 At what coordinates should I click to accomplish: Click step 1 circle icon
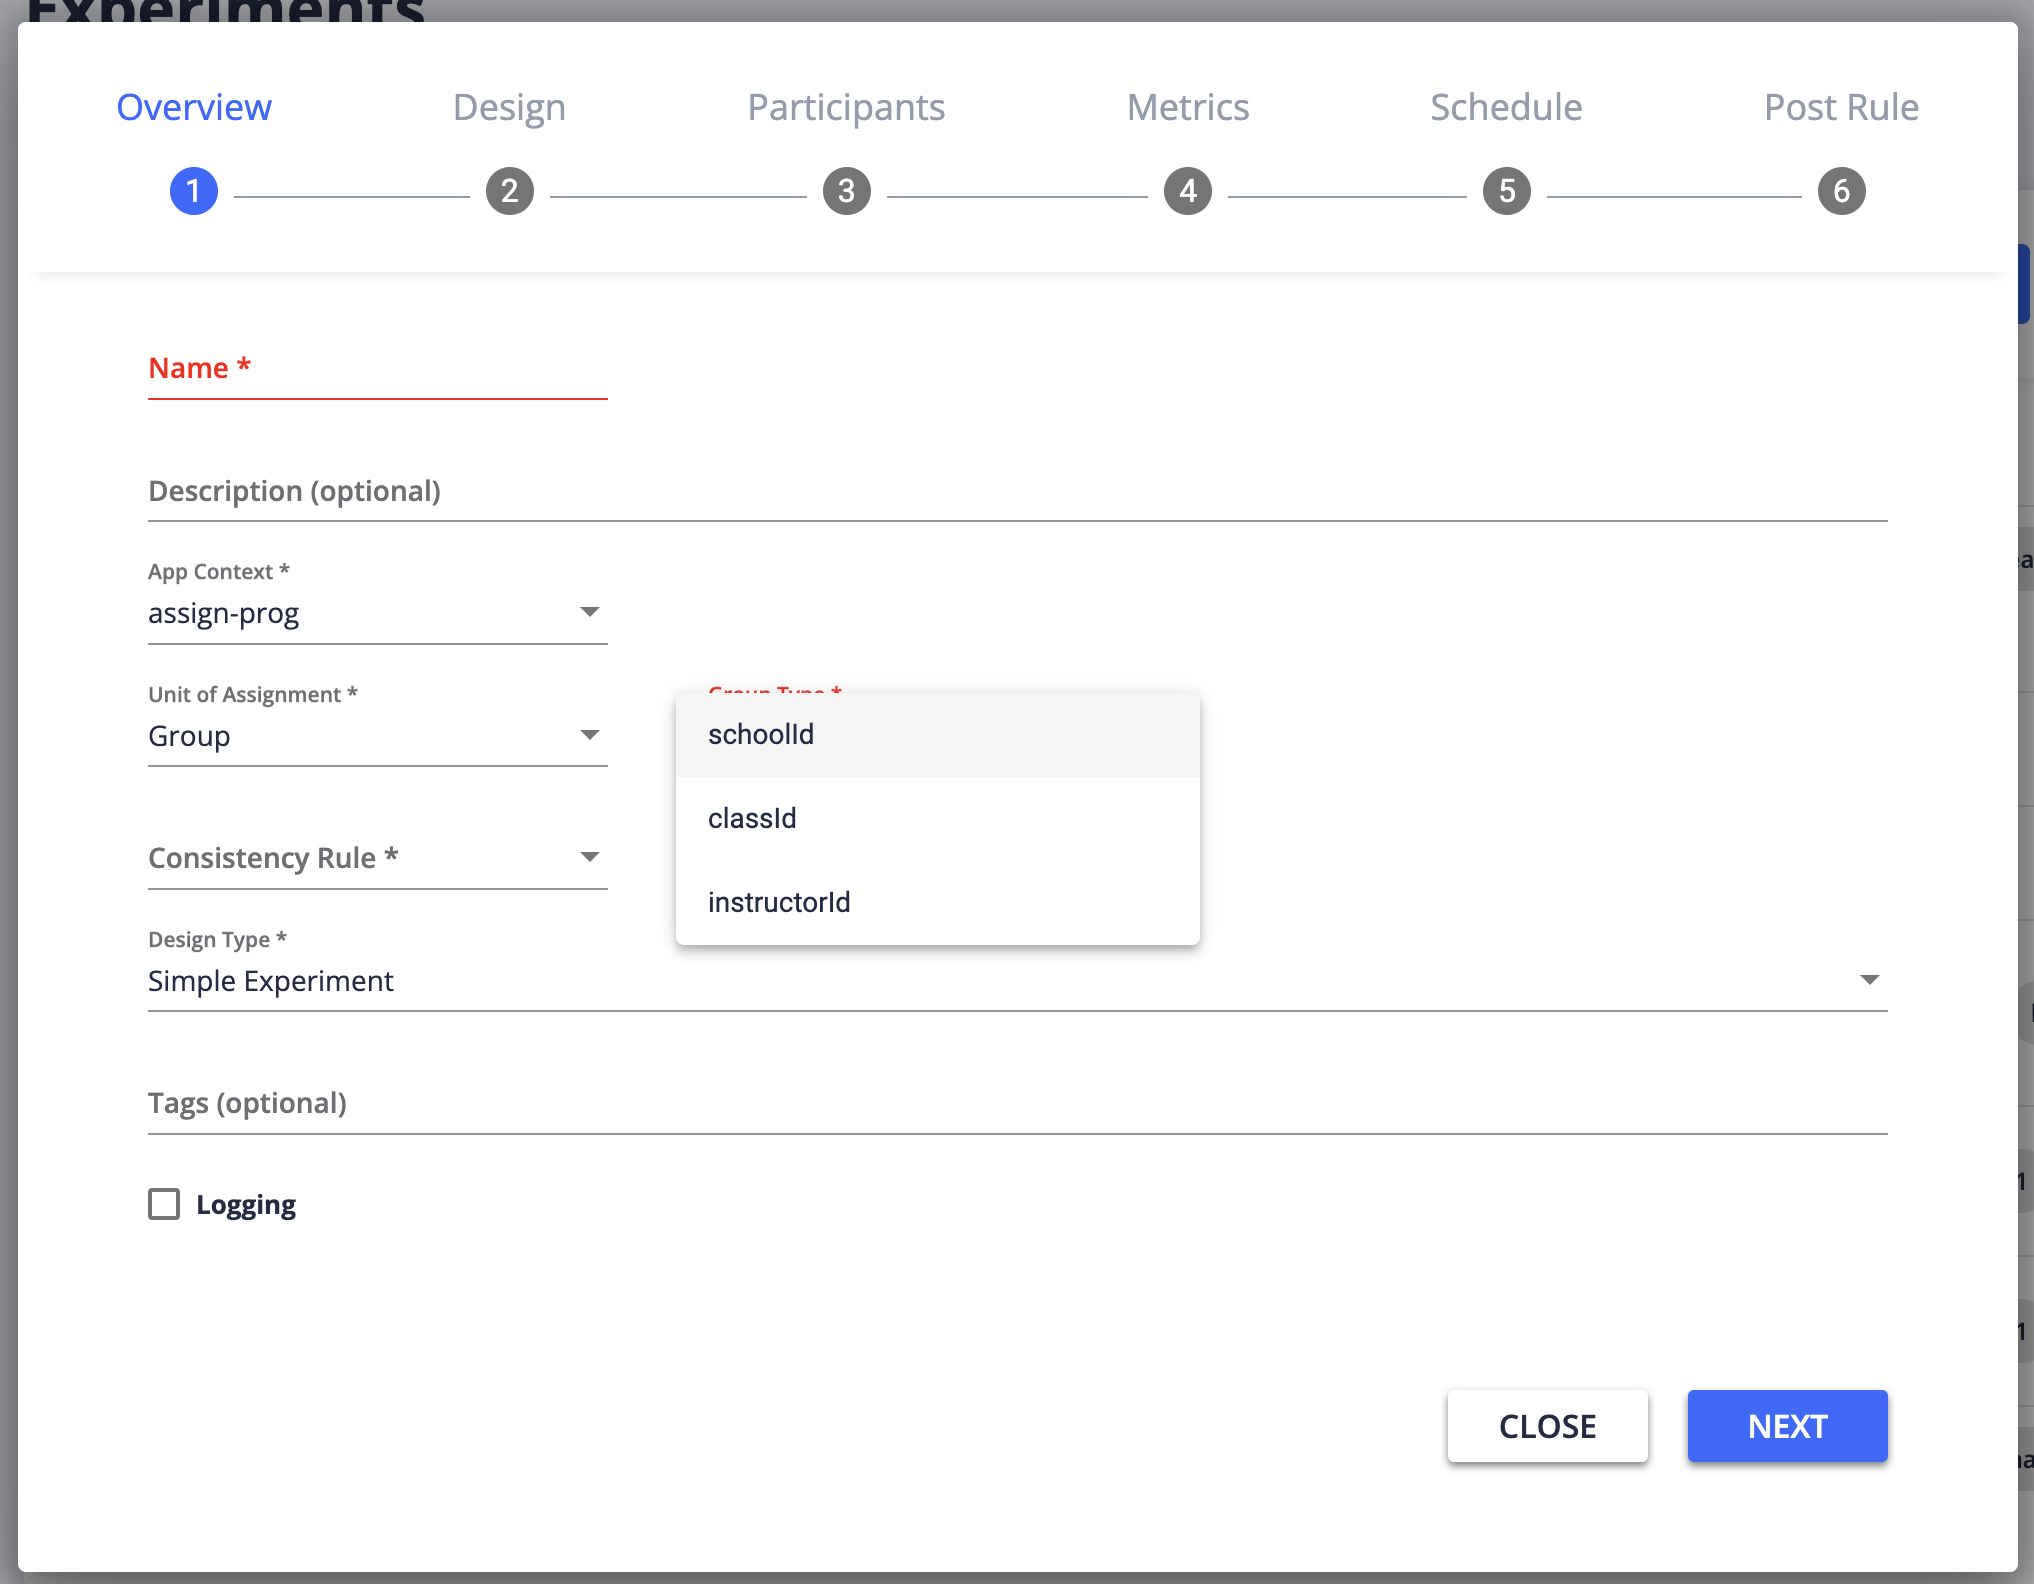(194, 191)
